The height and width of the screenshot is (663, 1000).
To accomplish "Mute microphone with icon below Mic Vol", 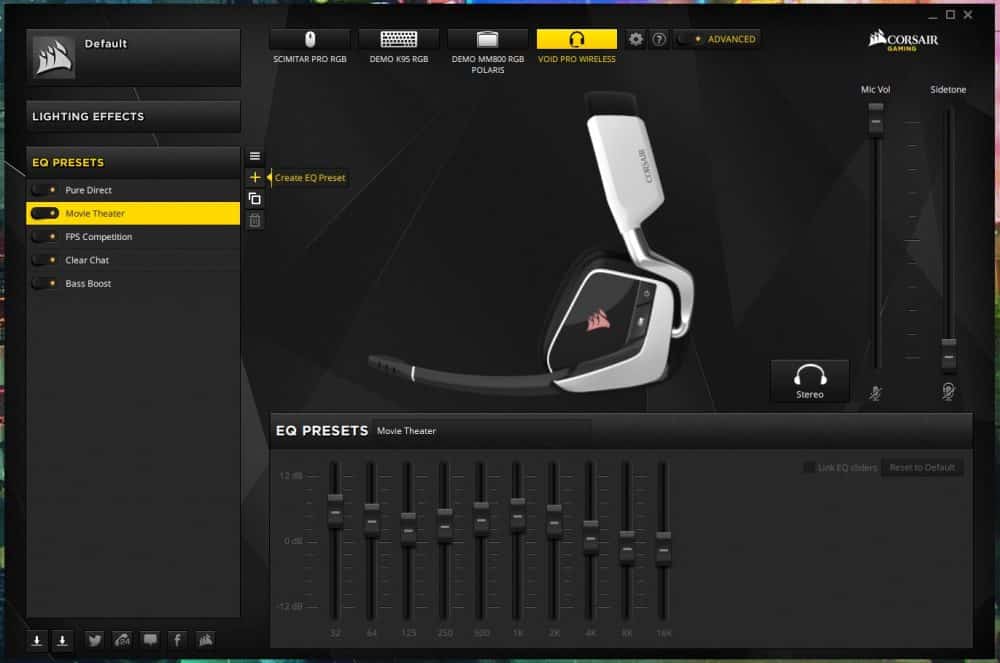I will coord(876,393).
